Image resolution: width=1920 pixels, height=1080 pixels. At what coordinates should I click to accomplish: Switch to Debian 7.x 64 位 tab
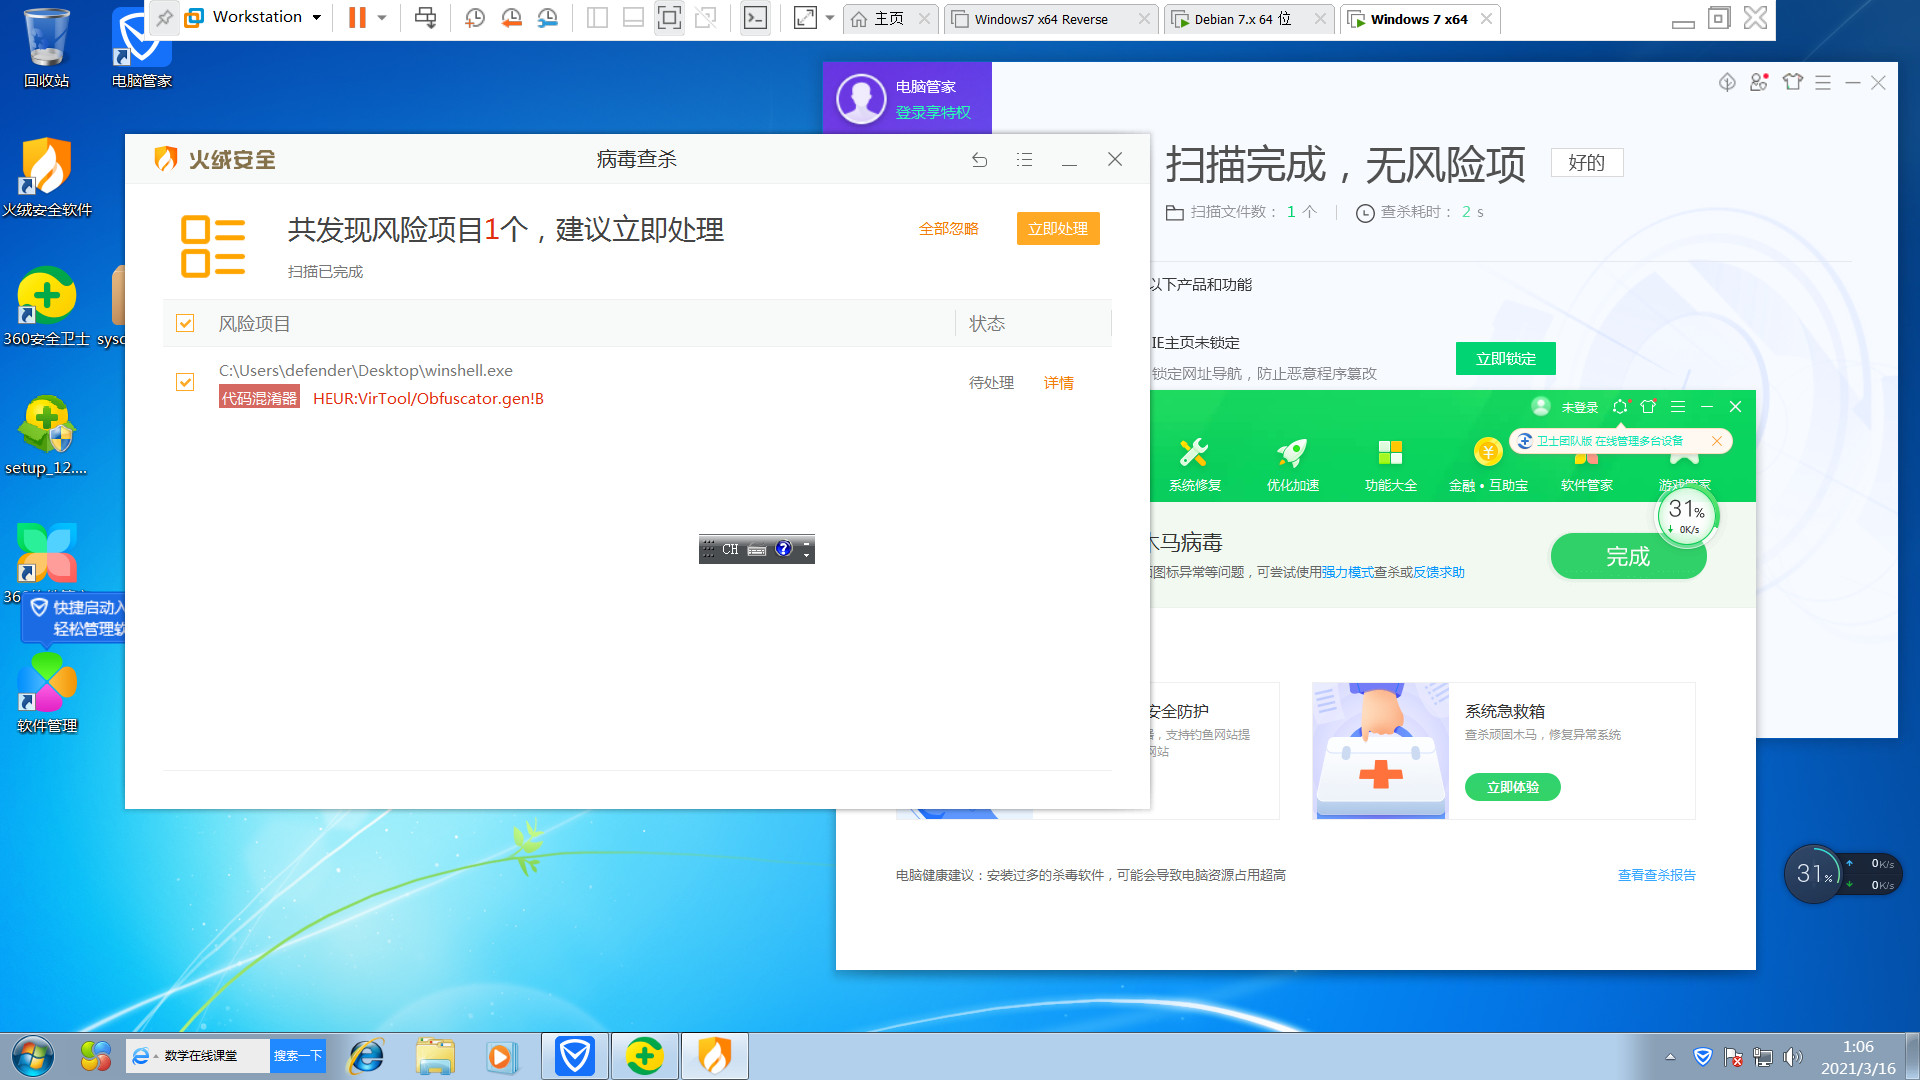(x=1248, y=19)
